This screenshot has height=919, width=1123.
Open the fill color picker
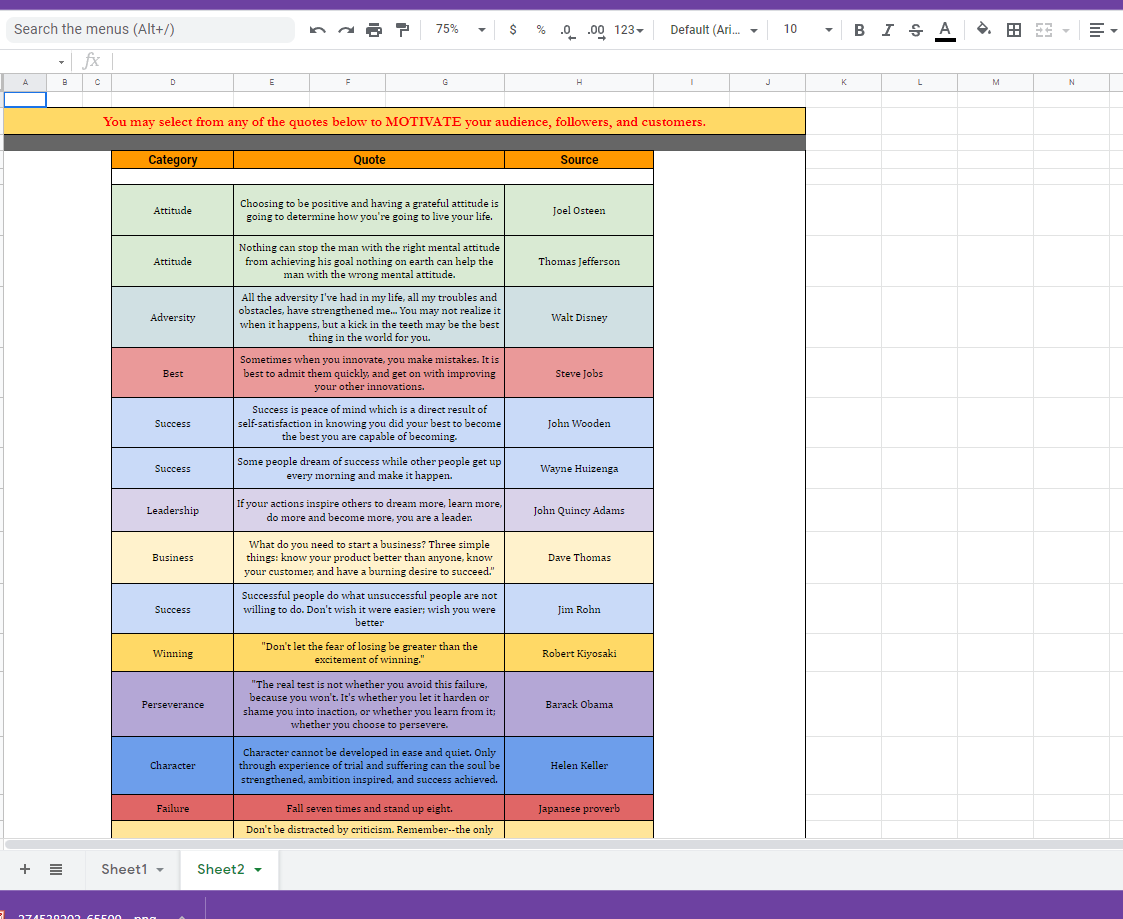click(984, 30)
